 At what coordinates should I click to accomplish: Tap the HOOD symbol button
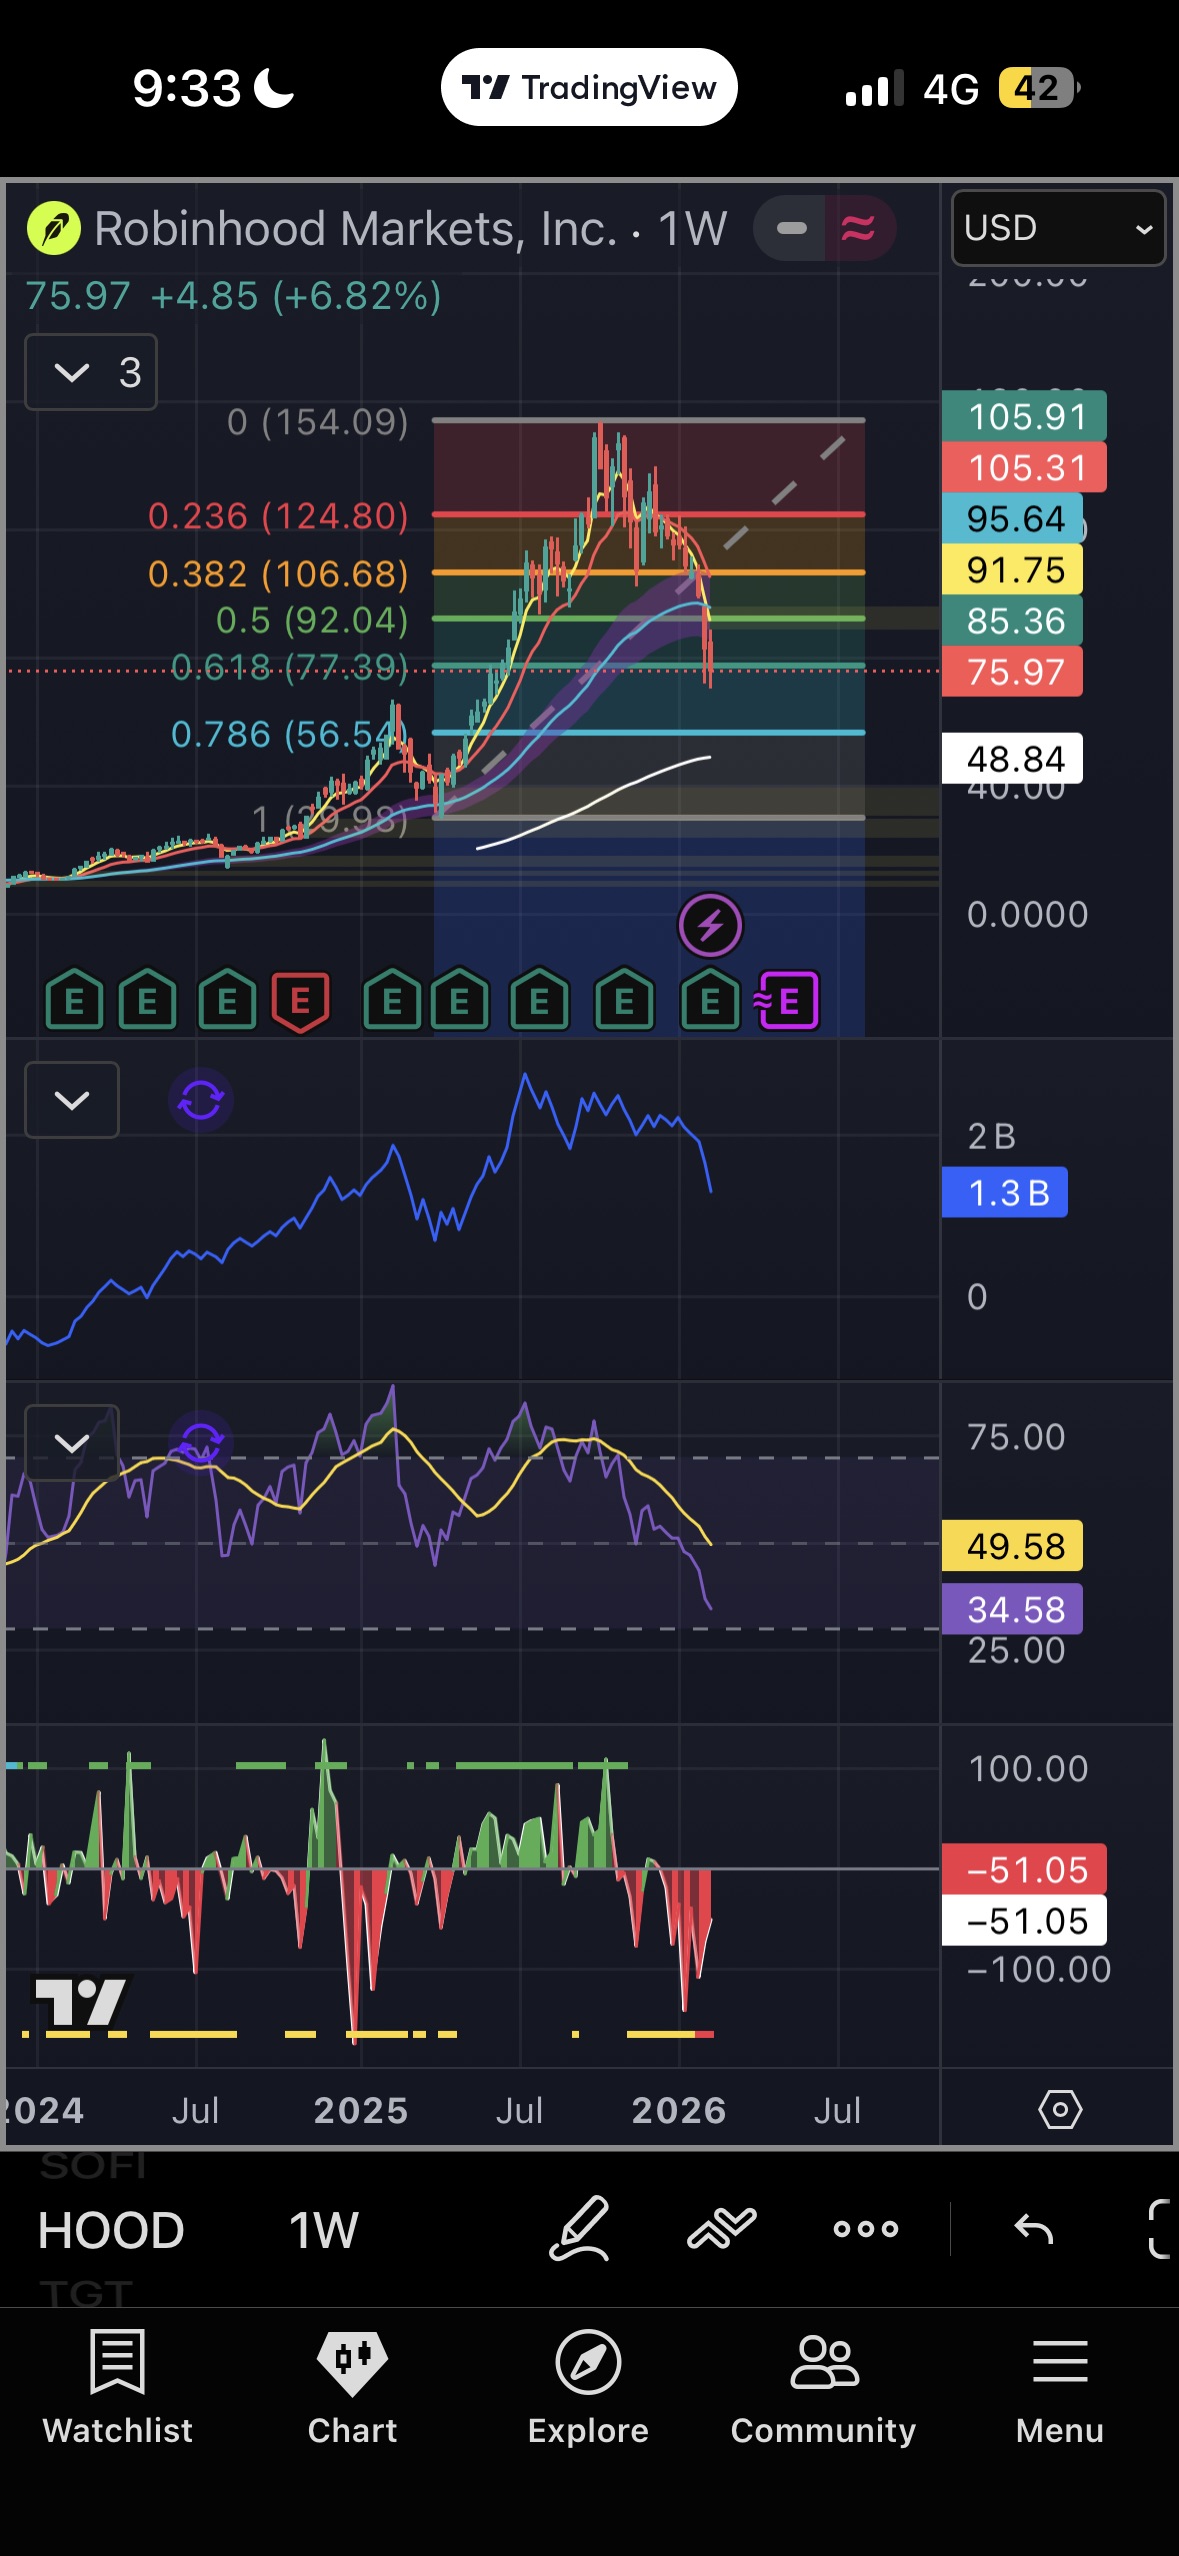(111, 2230)
